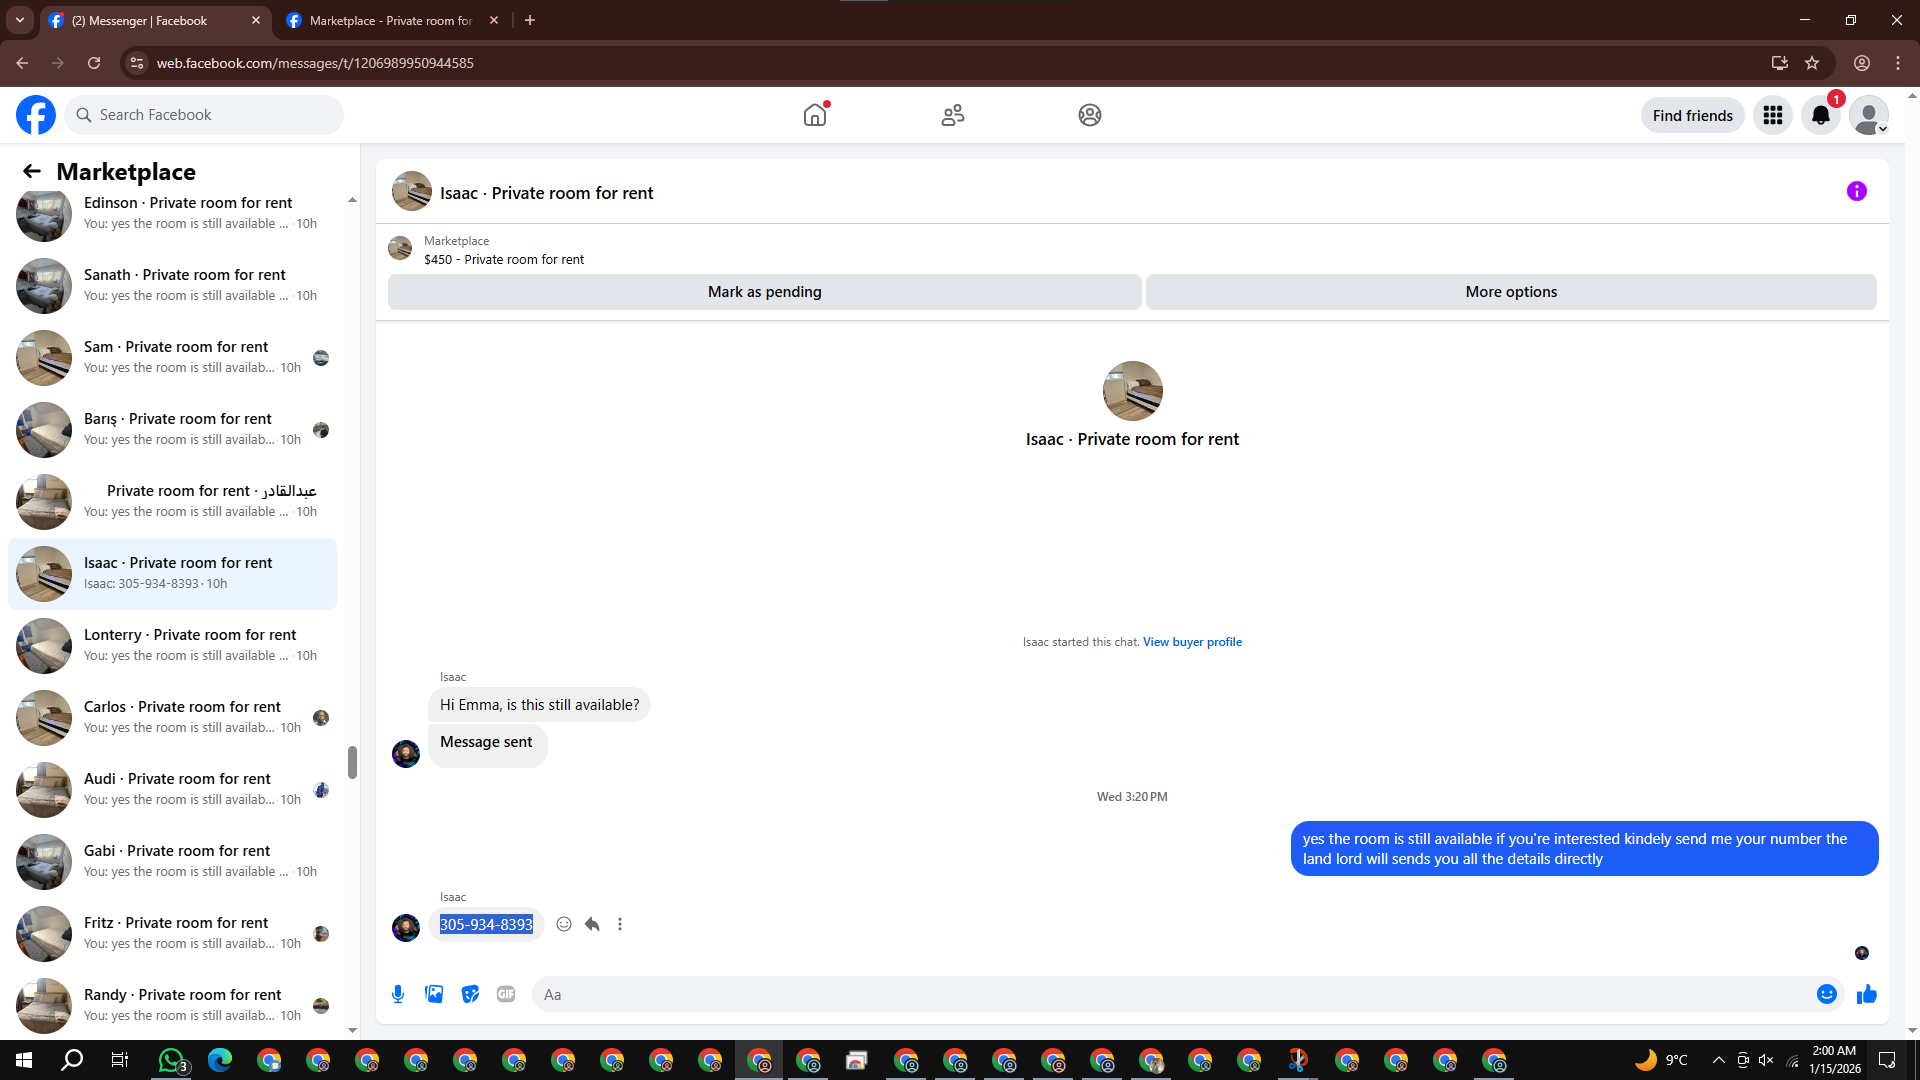Viewport: 1920px width, 1080px height.
Task: Open the attach photo icon
Action: pos(434,994)
